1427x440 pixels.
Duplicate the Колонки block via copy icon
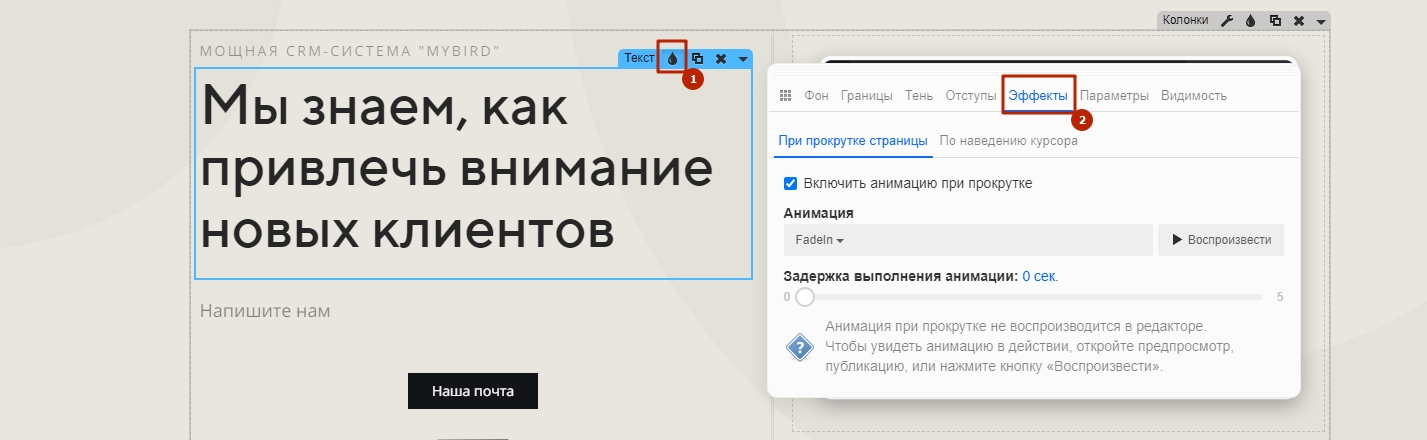[x=1275, y=20]
